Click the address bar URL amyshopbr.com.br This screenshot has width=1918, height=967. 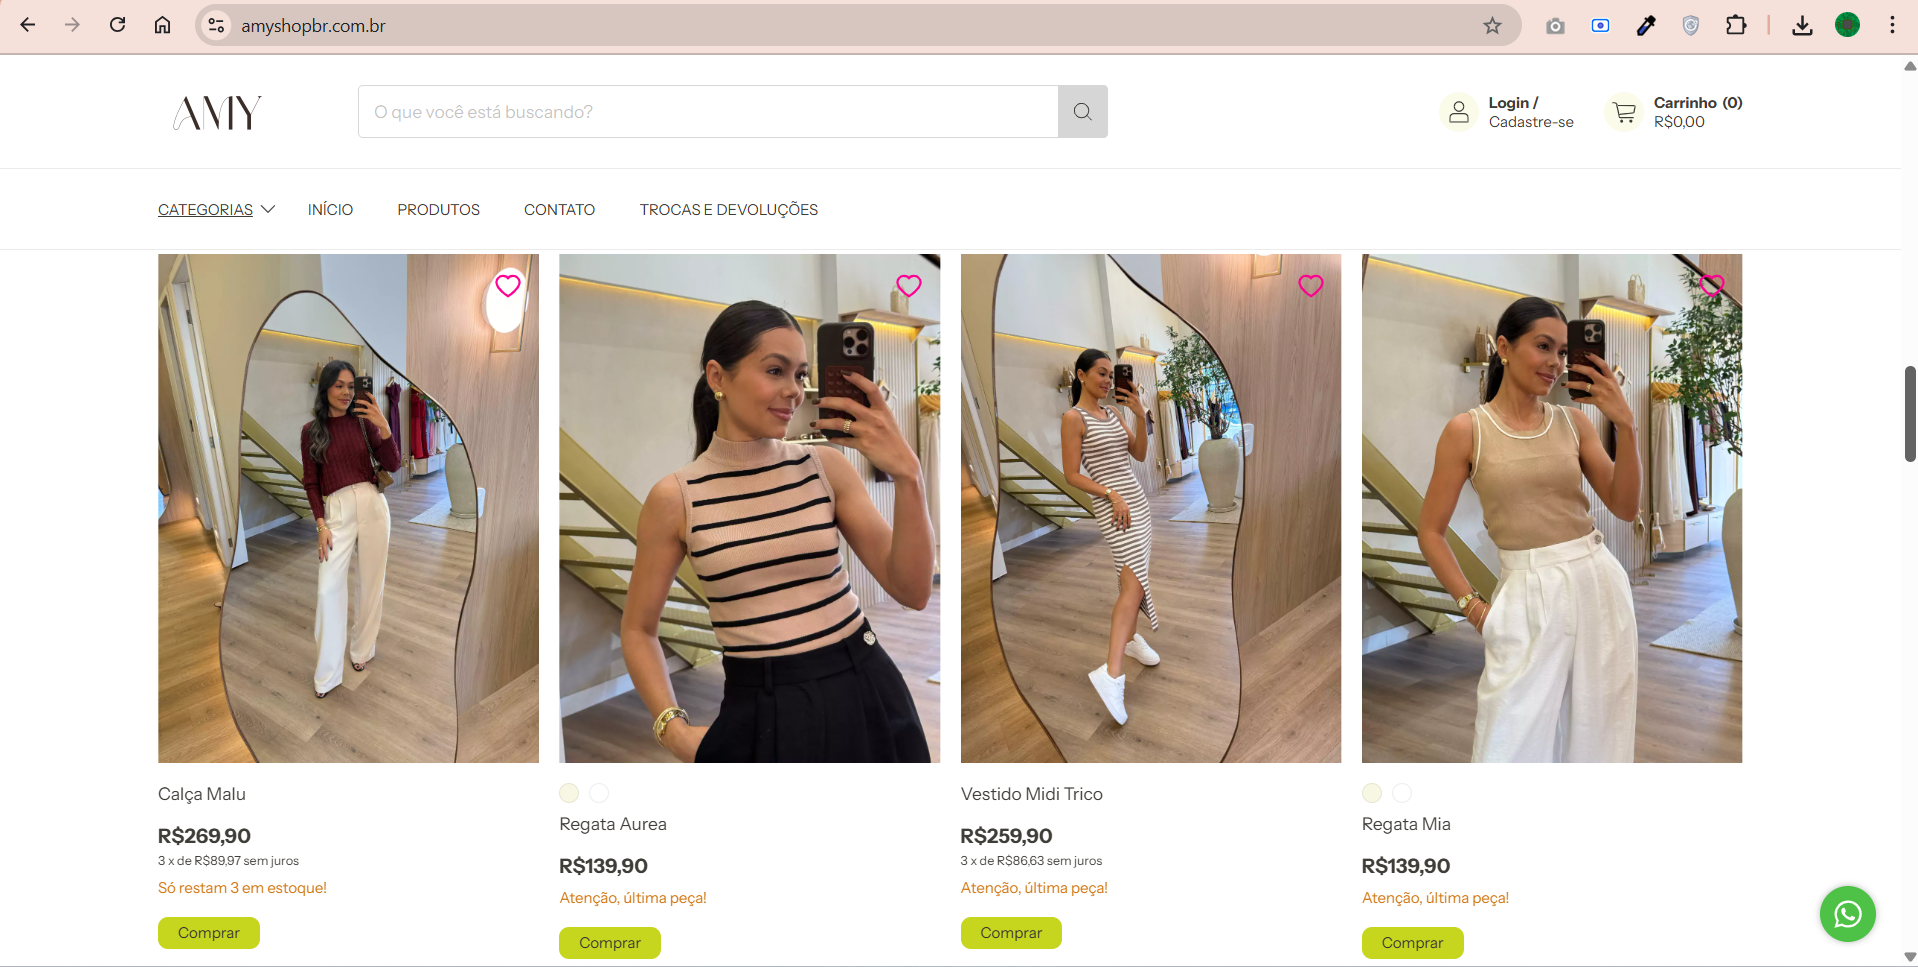coord(313,26)
